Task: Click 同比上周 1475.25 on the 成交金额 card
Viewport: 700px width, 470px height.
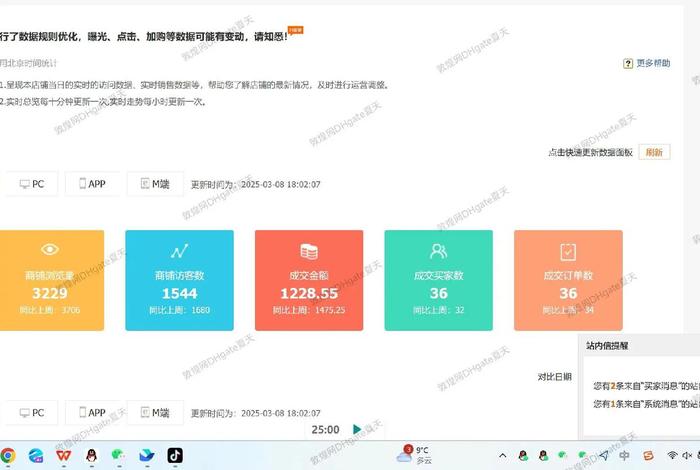Action: pyautogui.click(x=309, y=310)
